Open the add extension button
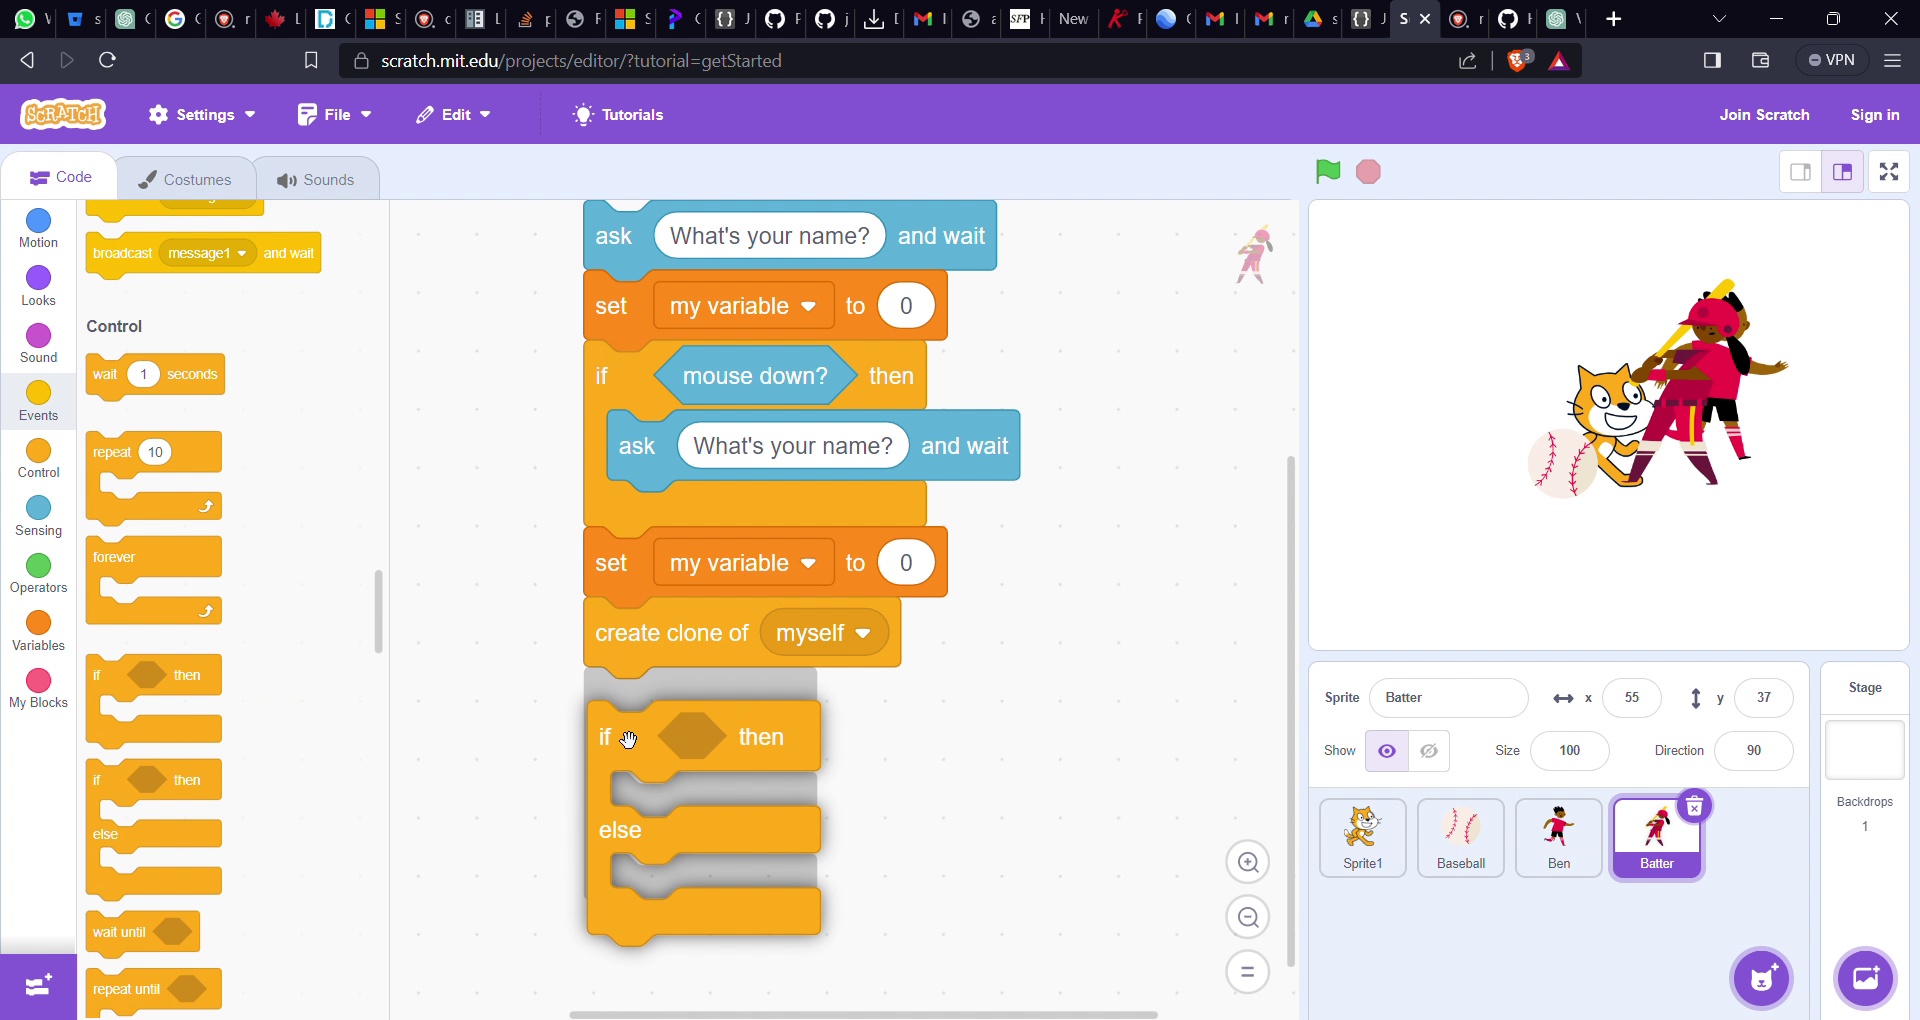Image resolution: width=1920 pixels, height=1020 pixels. (38, 986)
